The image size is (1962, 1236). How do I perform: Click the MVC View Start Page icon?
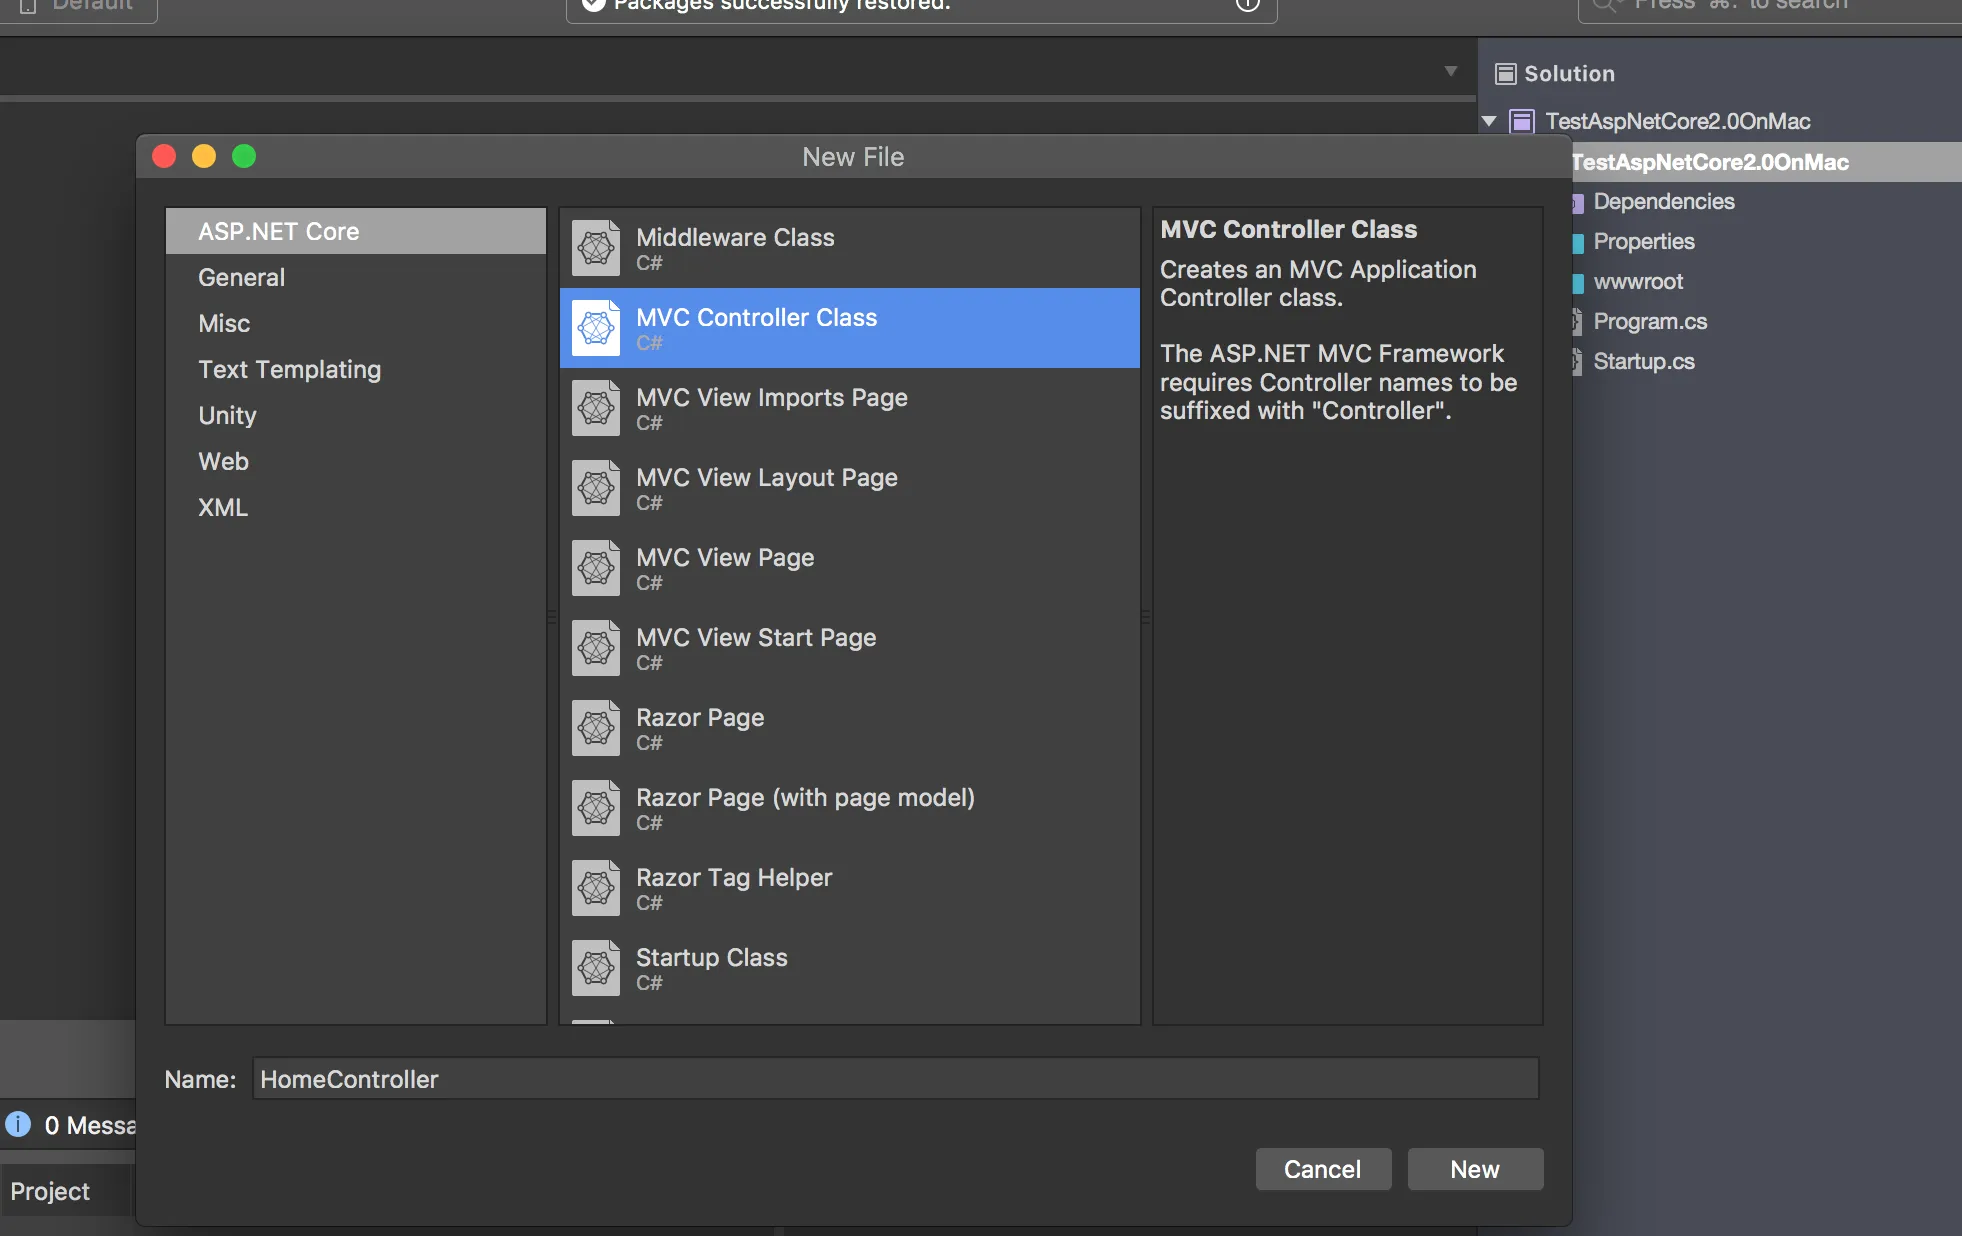[596, 648]
